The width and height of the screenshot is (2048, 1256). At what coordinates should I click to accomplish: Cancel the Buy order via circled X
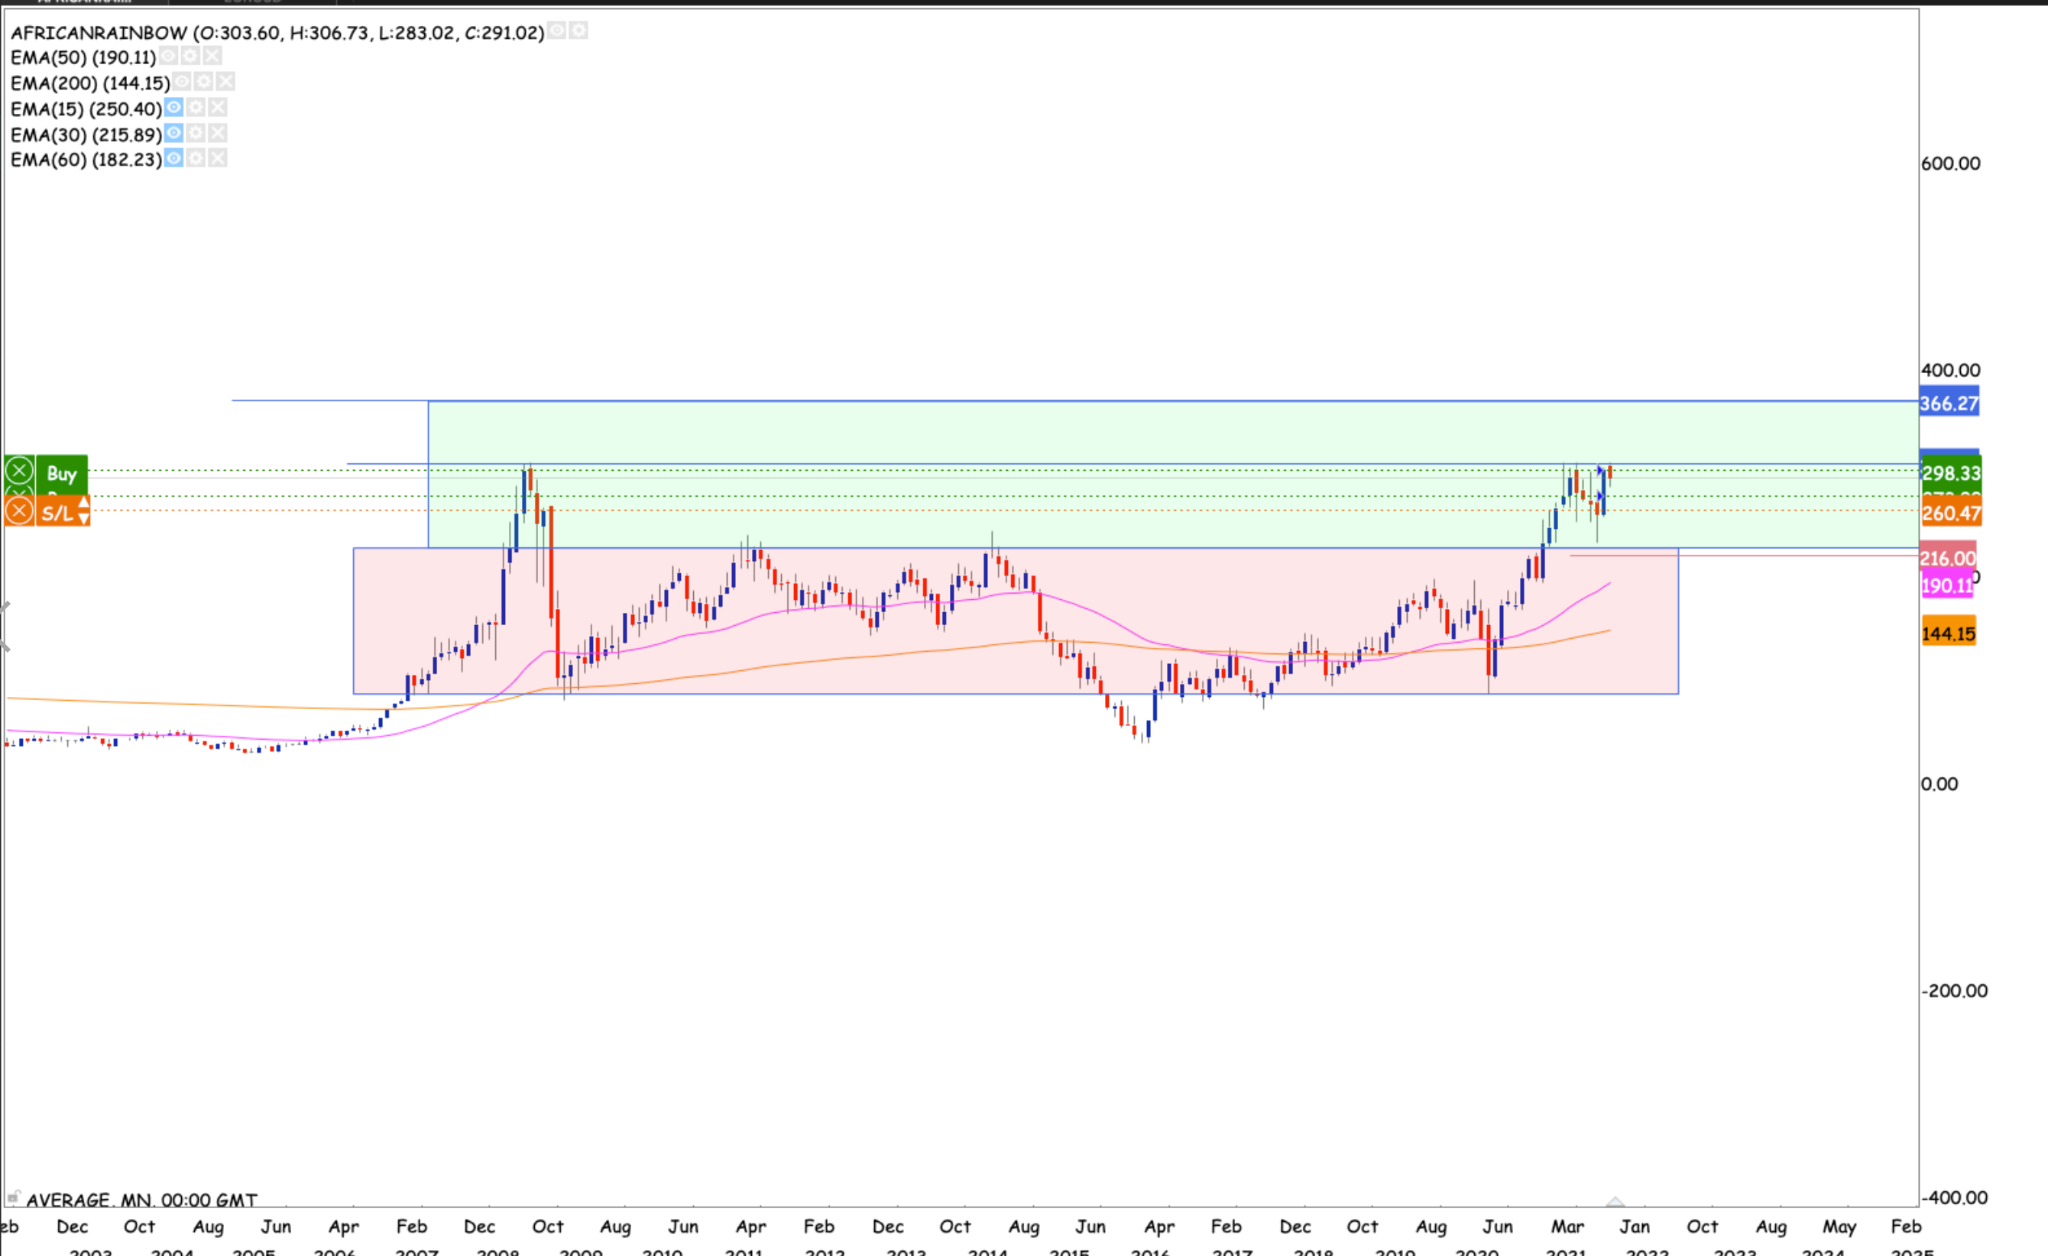[x=19, y=472]
